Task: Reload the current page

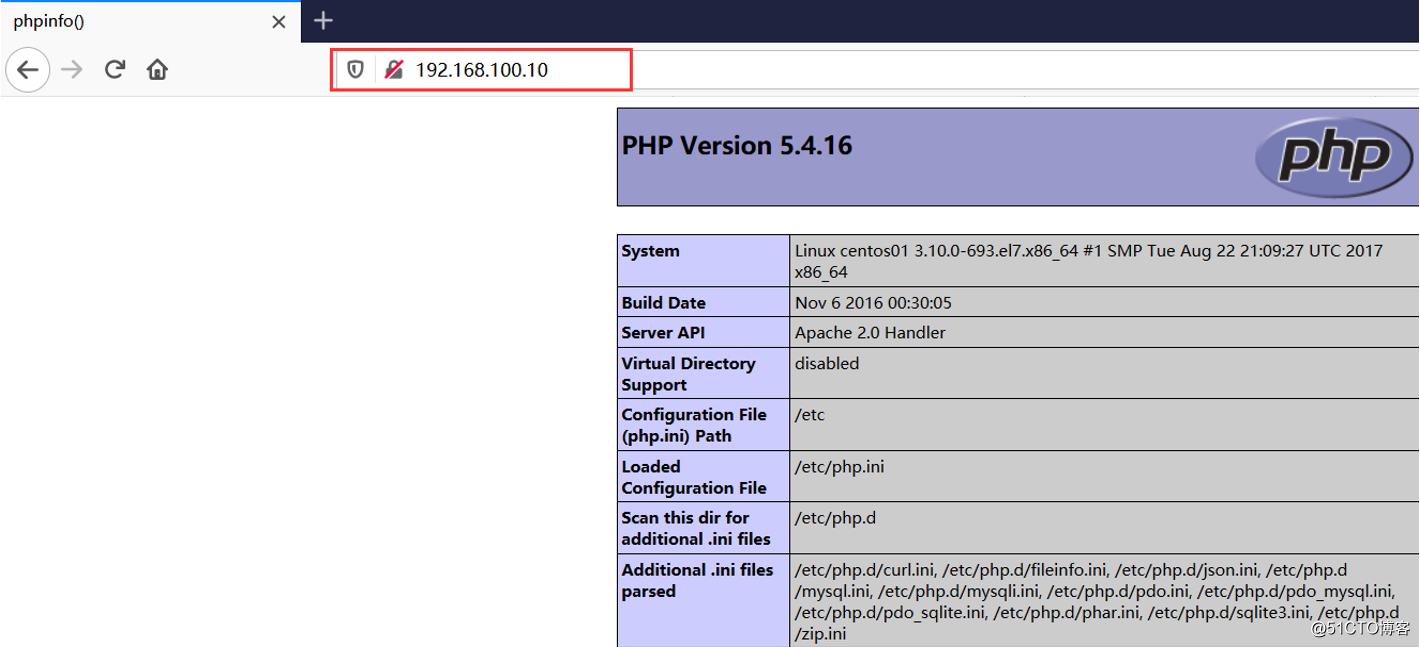Action: [x=115, y=70]
